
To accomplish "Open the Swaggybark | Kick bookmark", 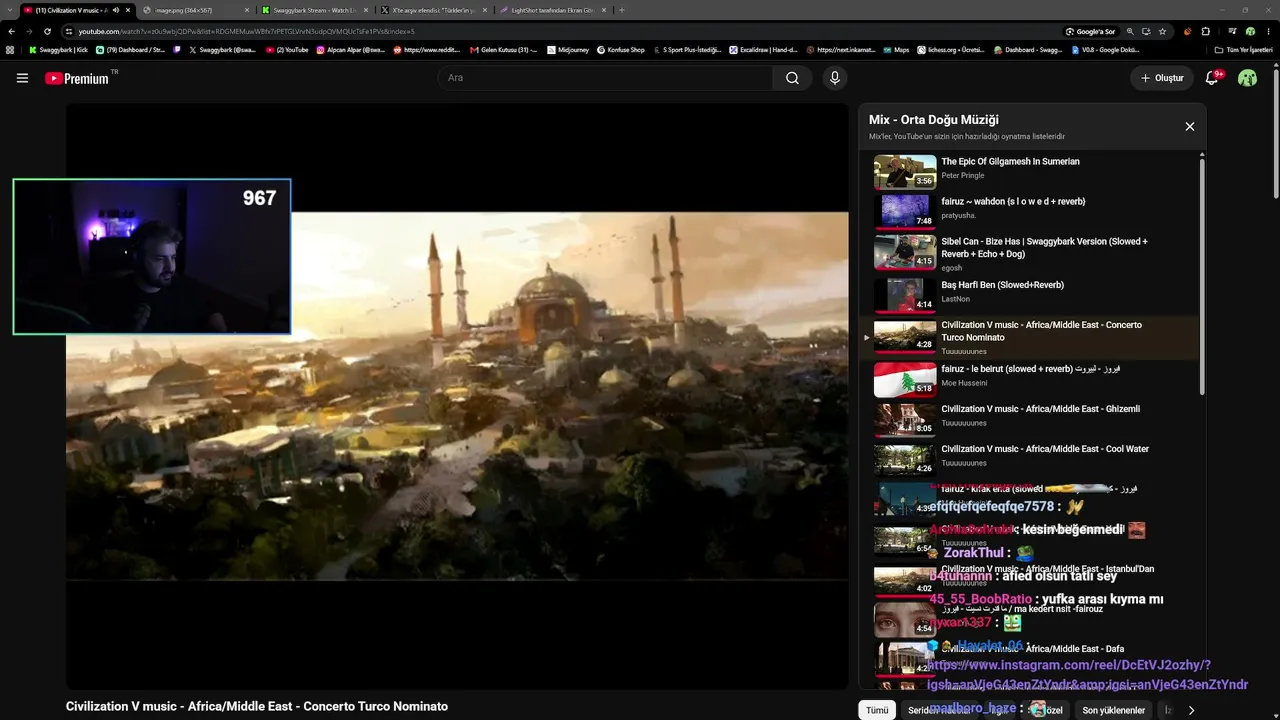I will [x=59, y=49].
